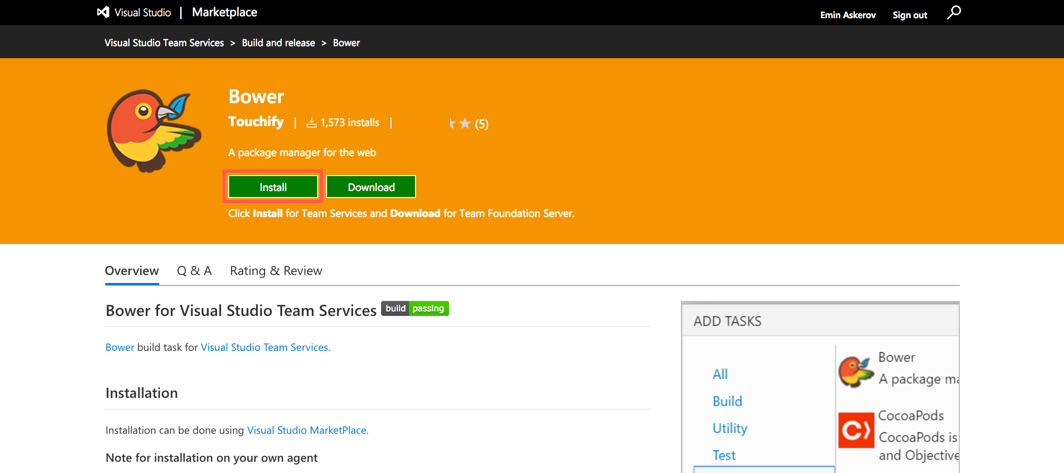Screen dimensions: 1064x473
Task: Click the ADD TASKS panel title
Action: 727,321
